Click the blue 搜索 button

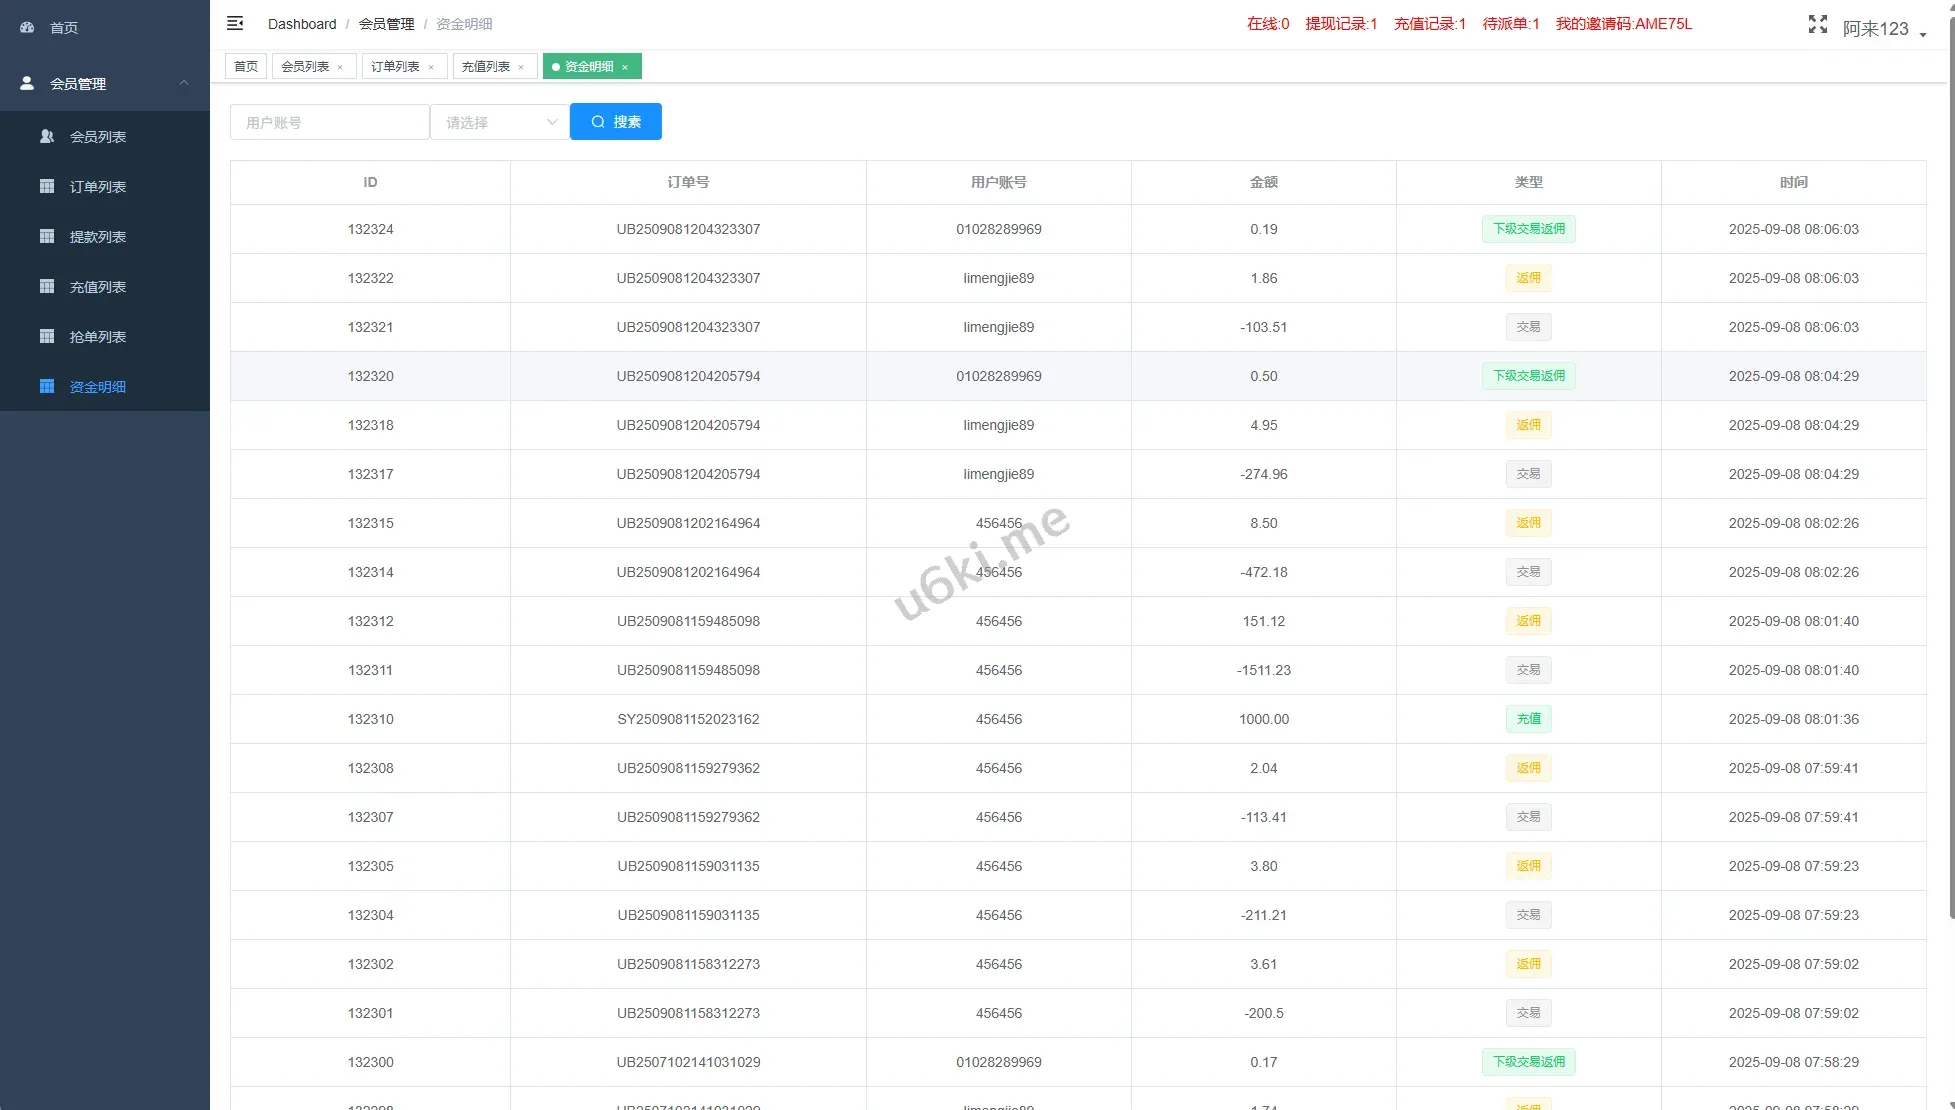point(615,122)
